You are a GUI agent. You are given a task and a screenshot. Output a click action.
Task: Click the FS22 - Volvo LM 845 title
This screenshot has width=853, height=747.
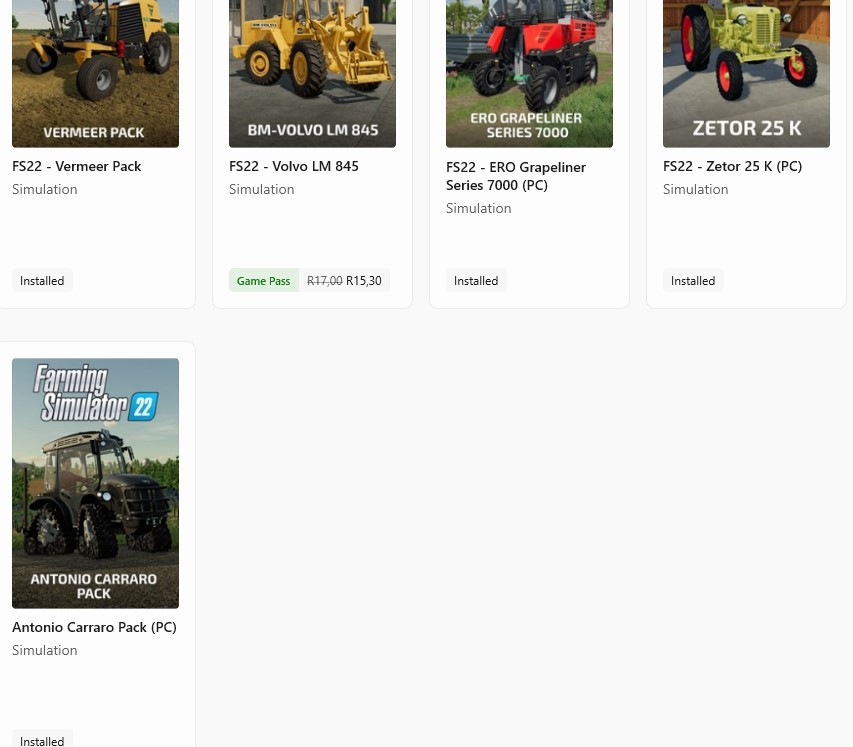pos(294,166)
